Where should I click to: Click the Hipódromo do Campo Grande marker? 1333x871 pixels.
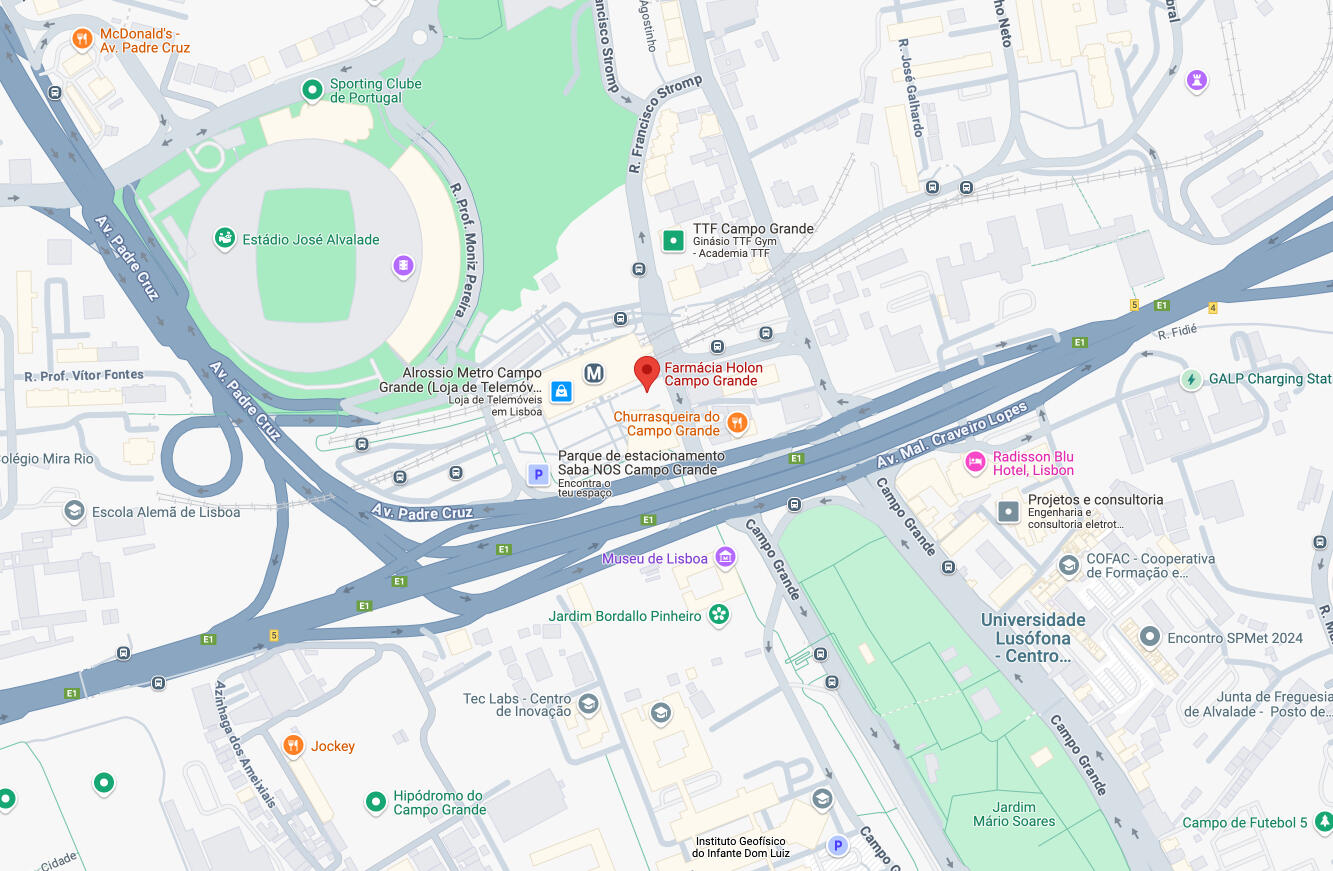click(376, 801)
